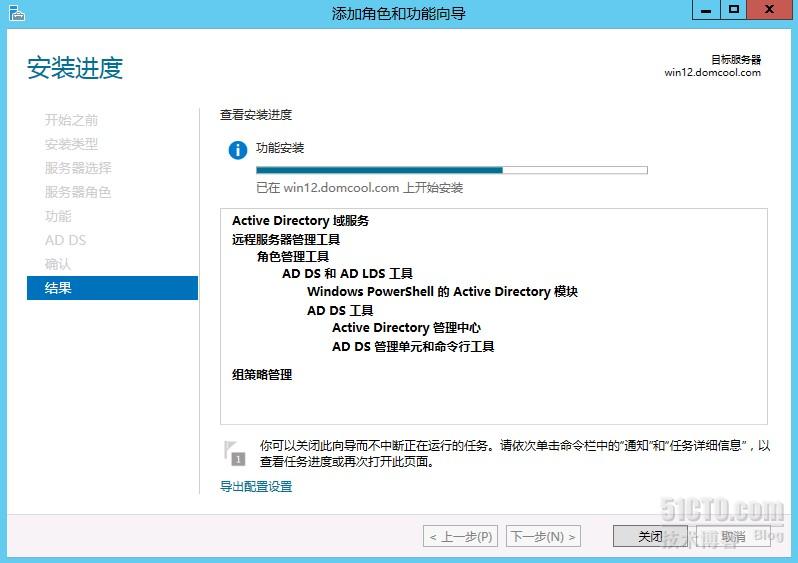Screen dimensions: 798x563
Task: Click AD DS 和 AD LDS 工具 item
Action: (347, 274)
